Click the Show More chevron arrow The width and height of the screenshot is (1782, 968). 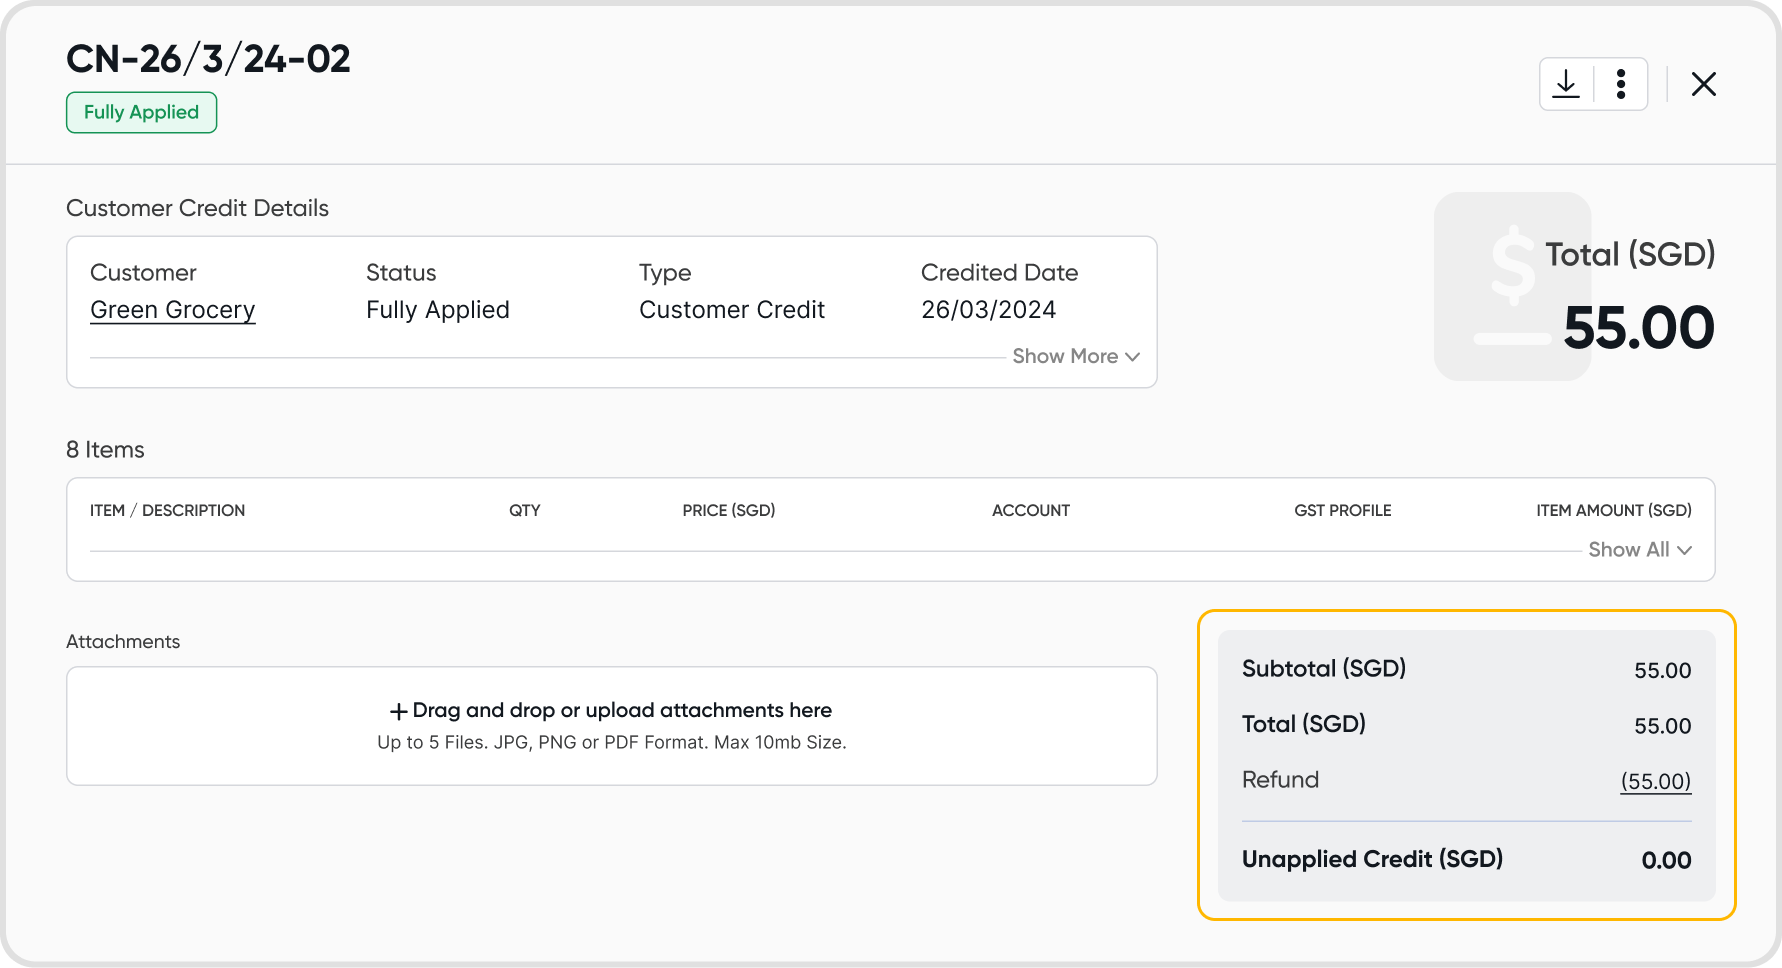click(1132, 357)
